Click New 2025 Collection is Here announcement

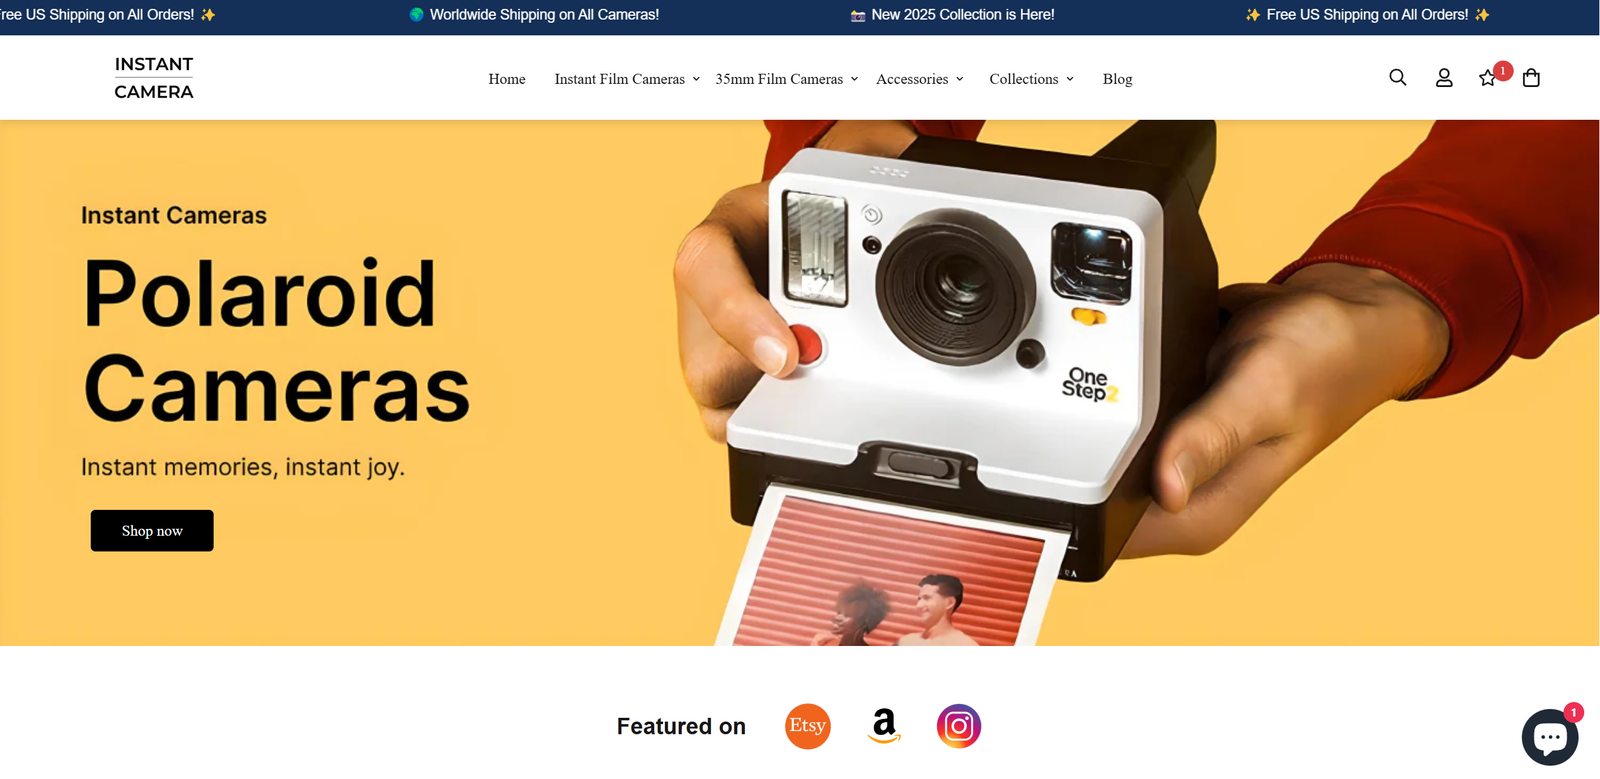click(x=952, y=15)
